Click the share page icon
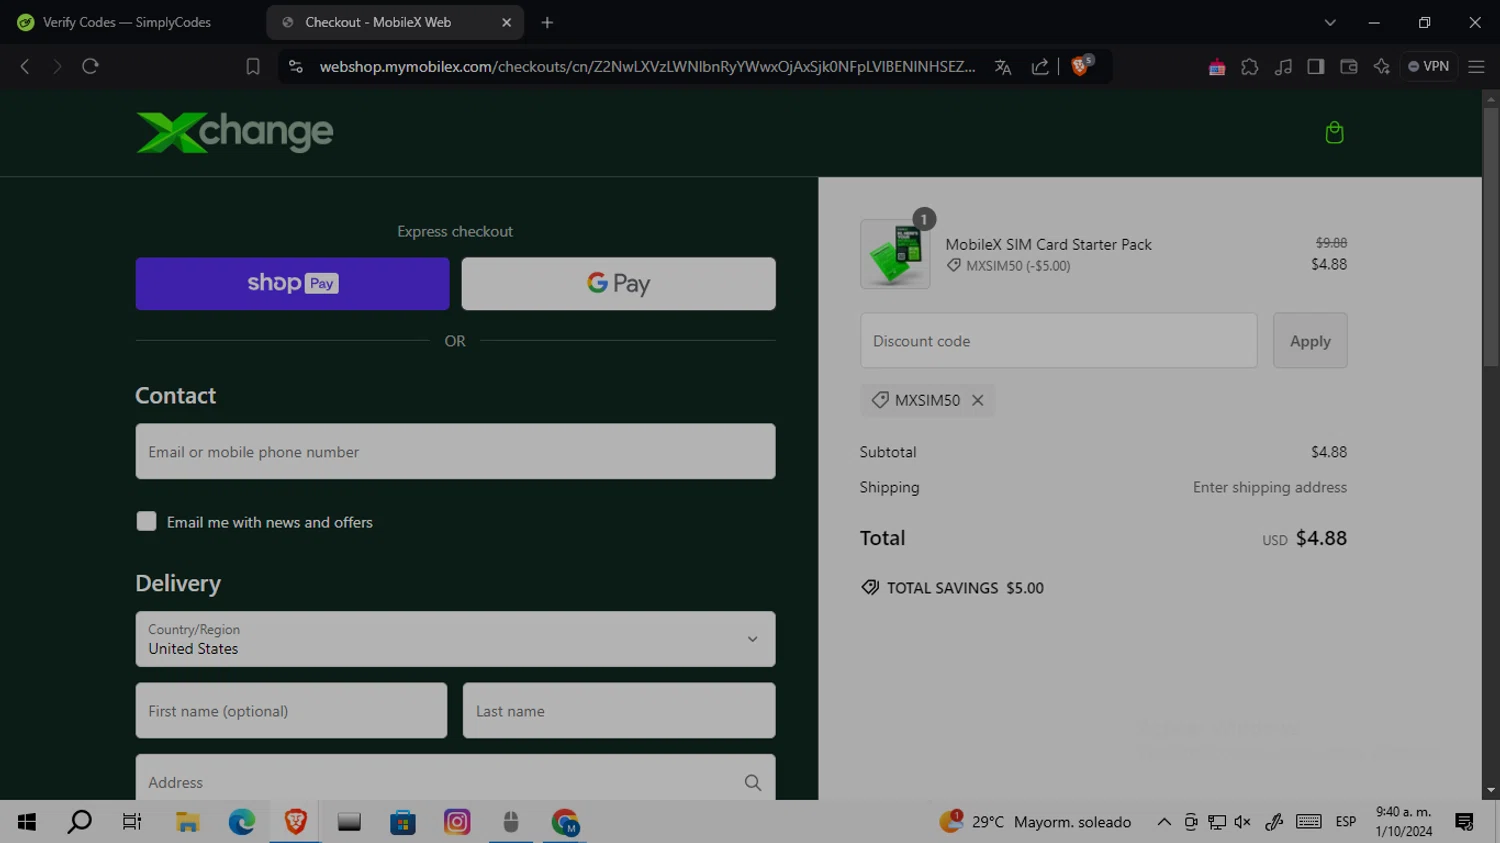Screen dimensions: 1500x843 [1040, 67]
